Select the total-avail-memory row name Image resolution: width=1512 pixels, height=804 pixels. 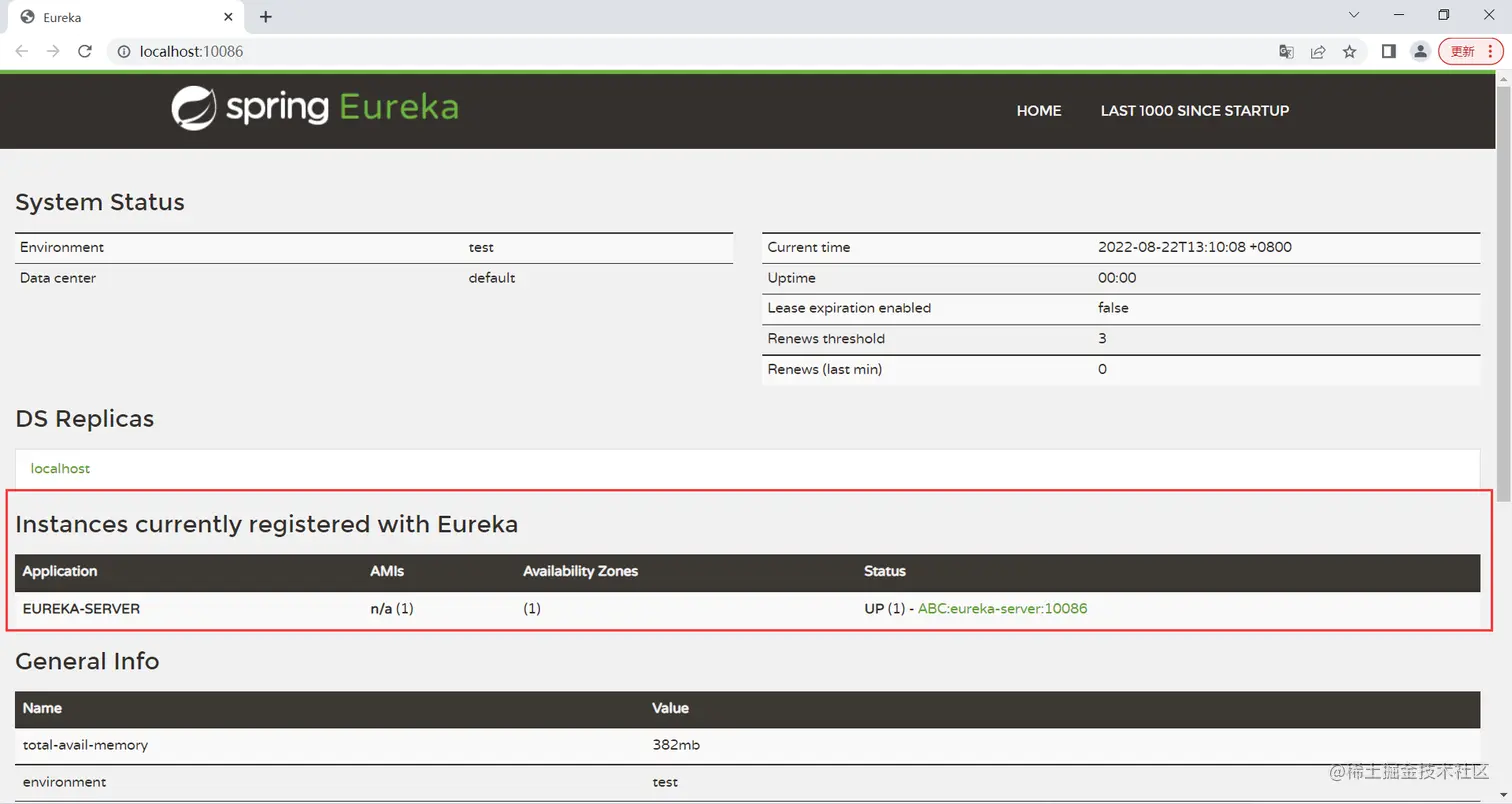(86, 745)
